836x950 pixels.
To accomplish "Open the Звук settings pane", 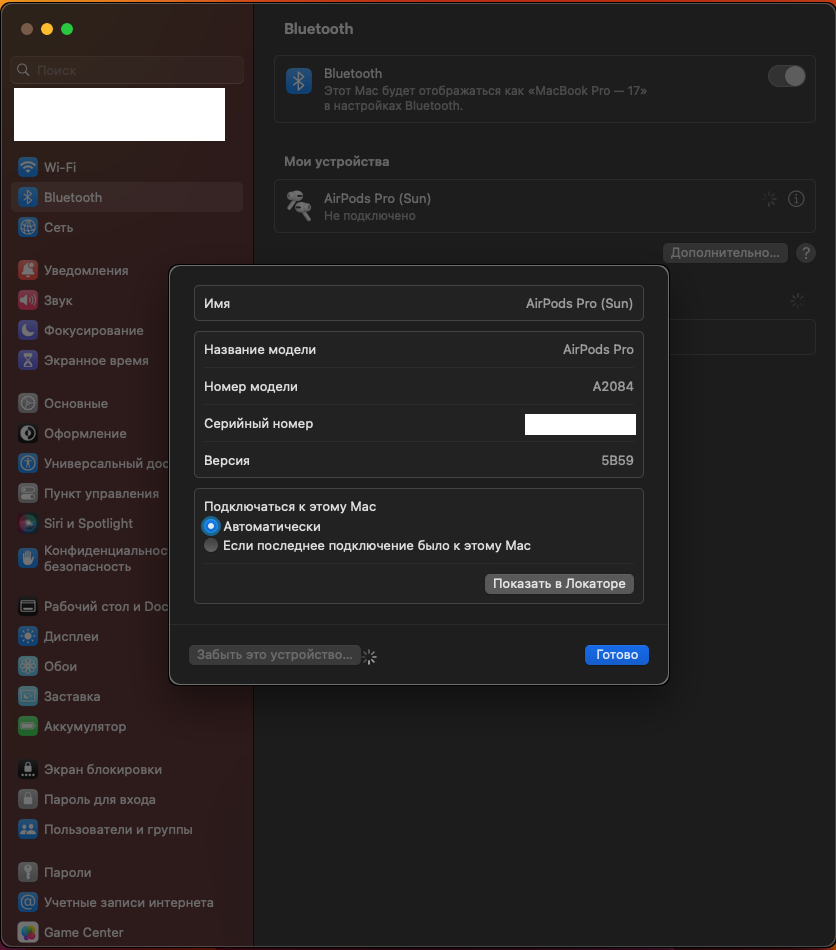I will [127, 300].
